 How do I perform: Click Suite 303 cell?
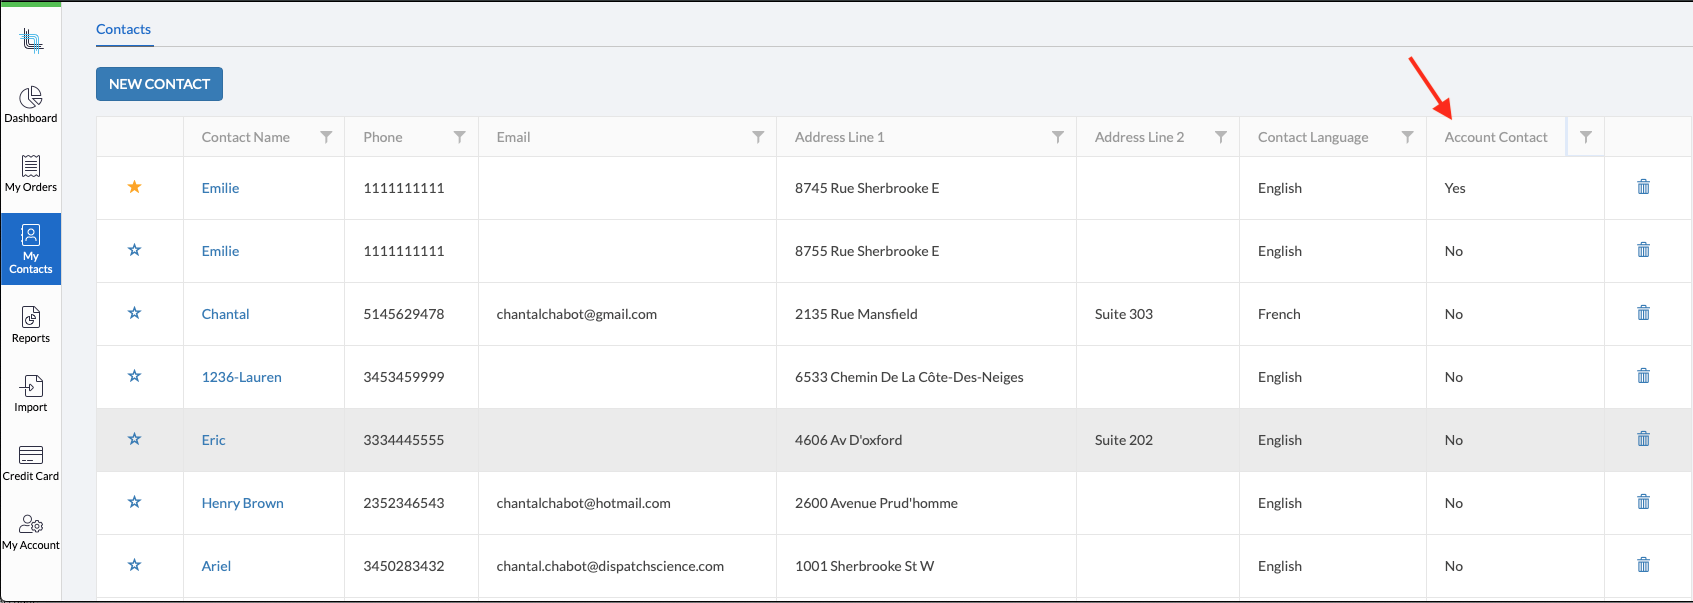point(1124,314)
